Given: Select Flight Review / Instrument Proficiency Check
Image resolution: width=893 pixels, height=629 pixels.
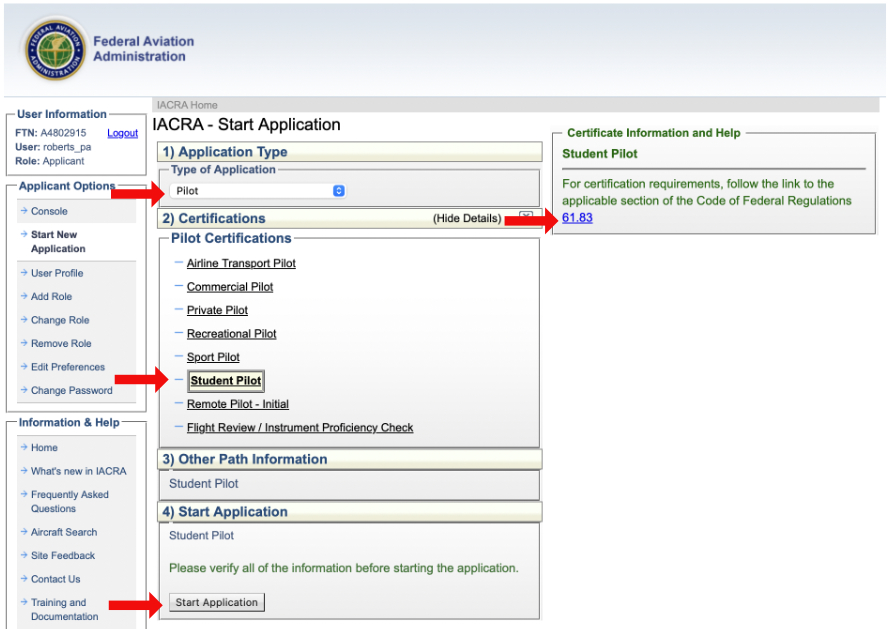Looking at the screenshot, I should click(x=300, y=427).
